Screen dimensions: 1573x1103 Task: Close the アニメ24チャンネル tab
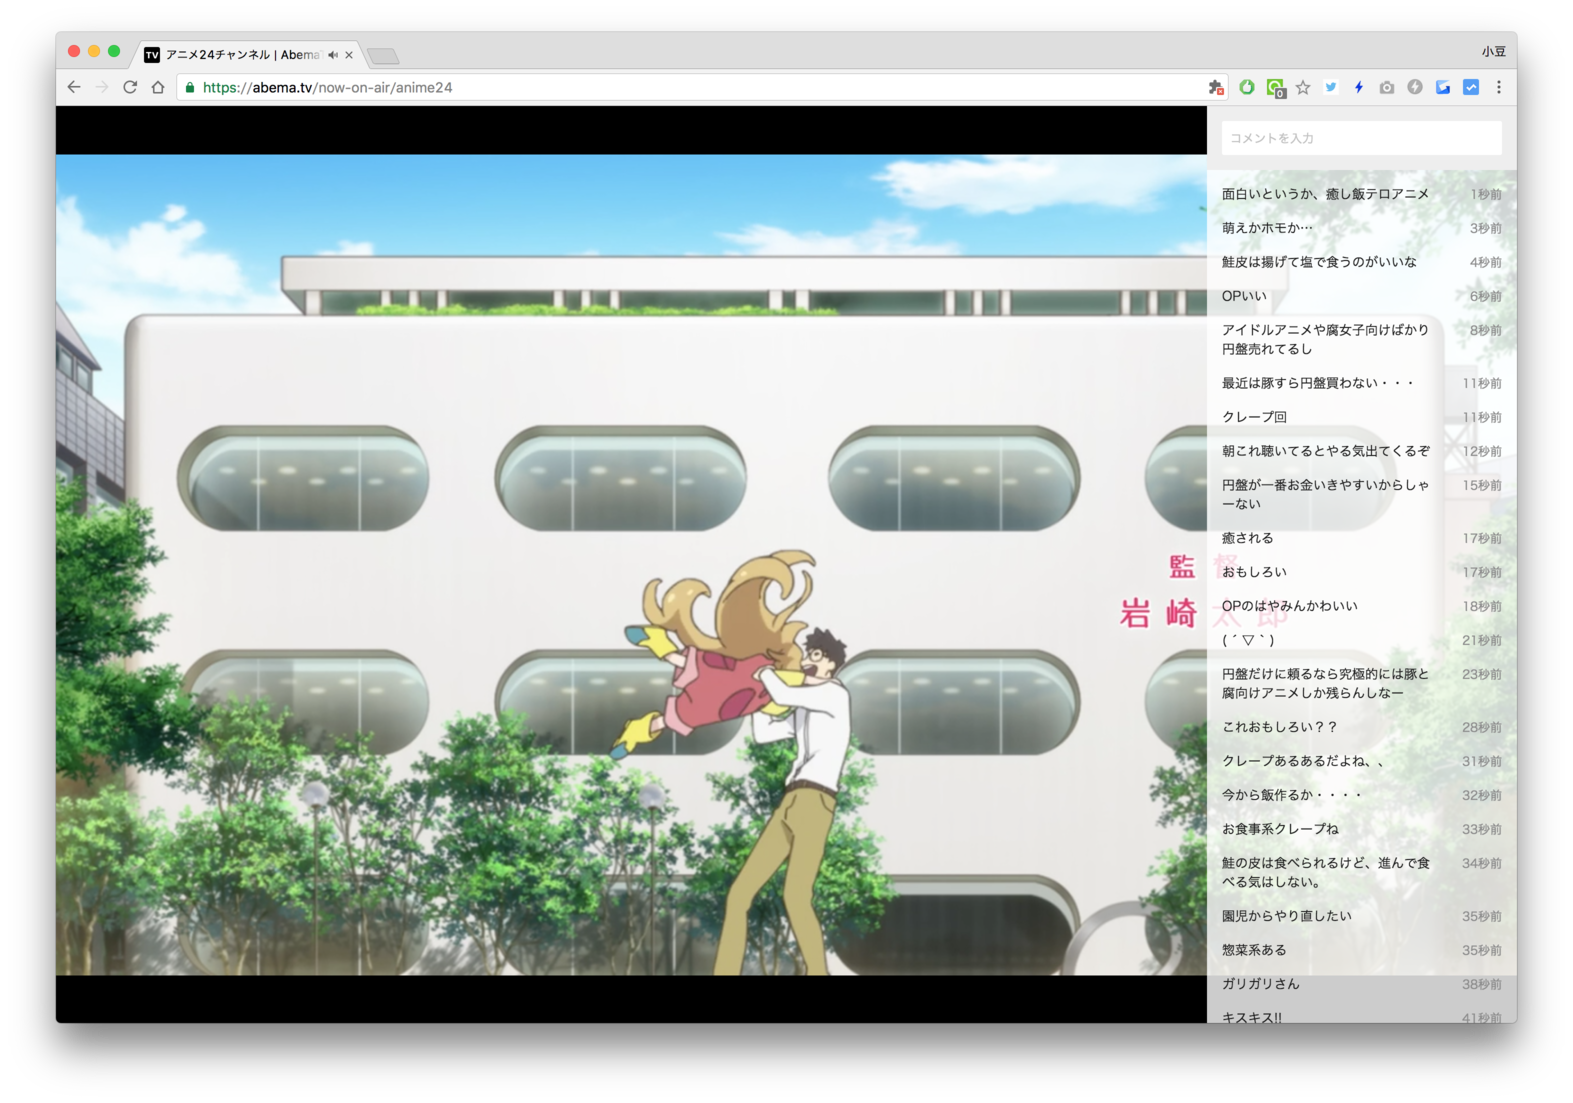(349, 55)
